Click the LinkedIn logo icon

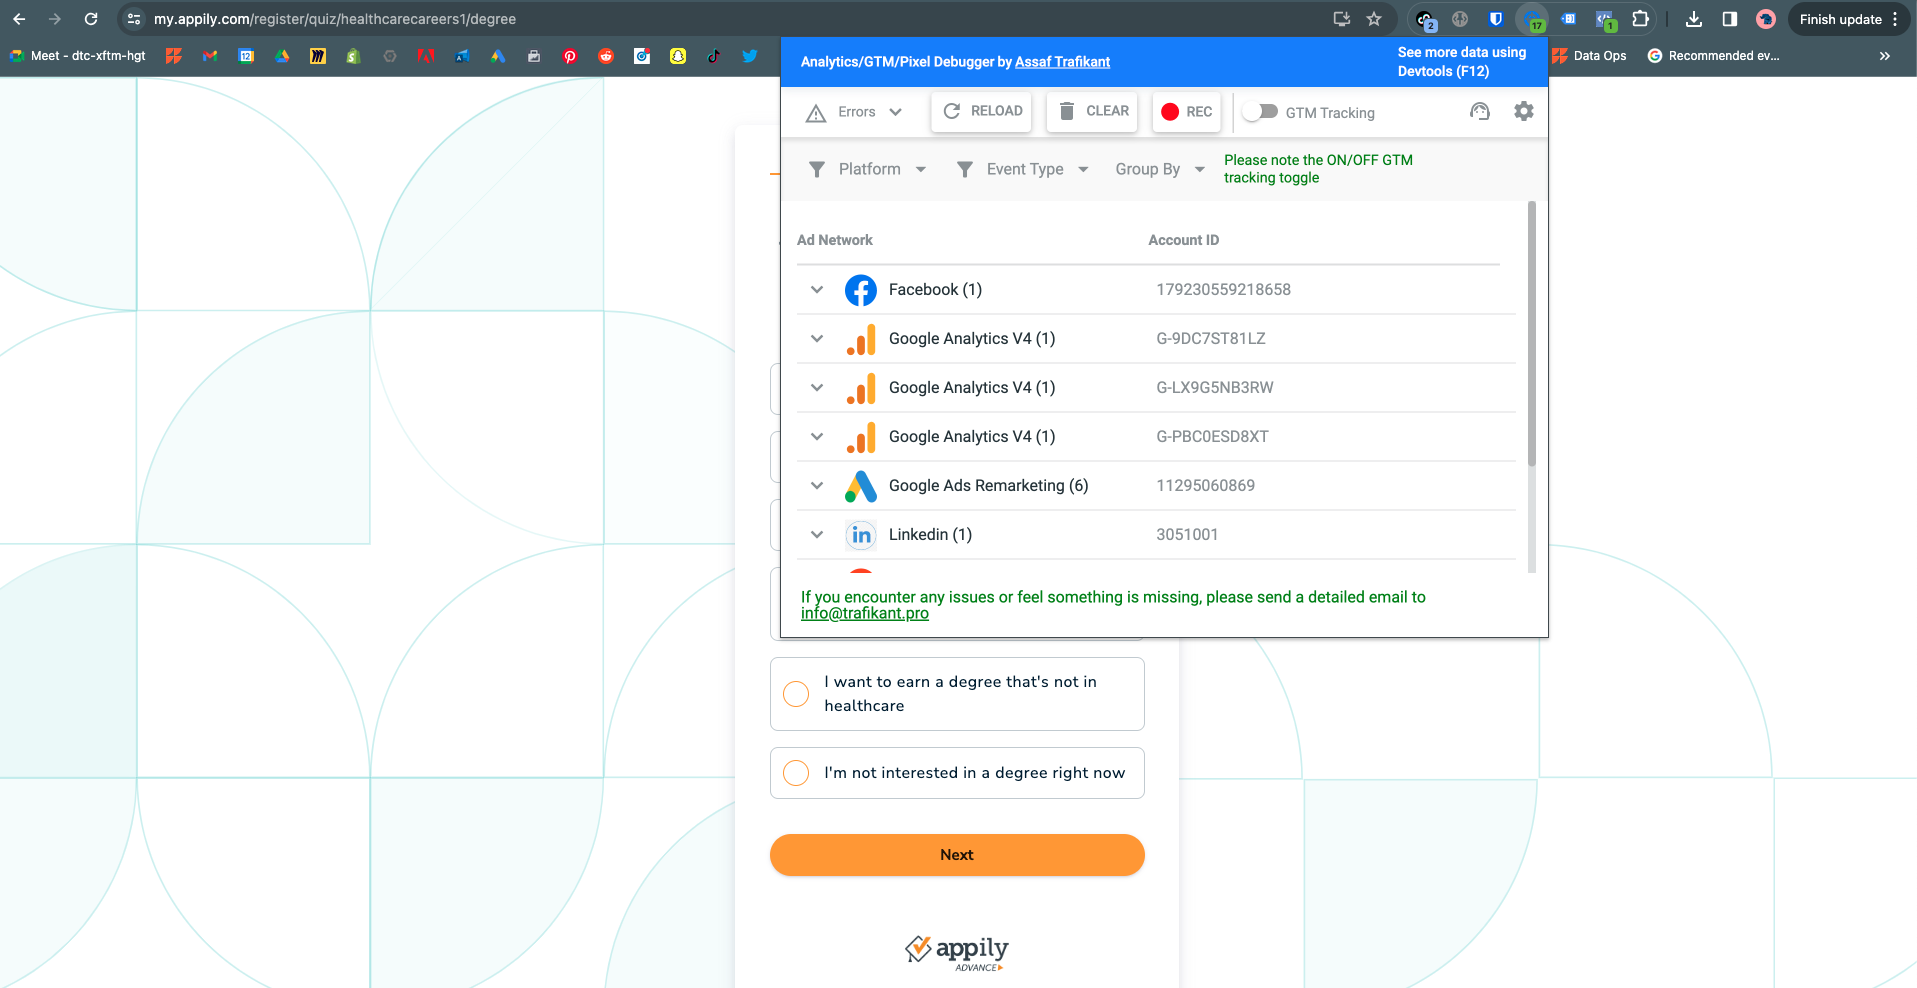pos(860,535)
